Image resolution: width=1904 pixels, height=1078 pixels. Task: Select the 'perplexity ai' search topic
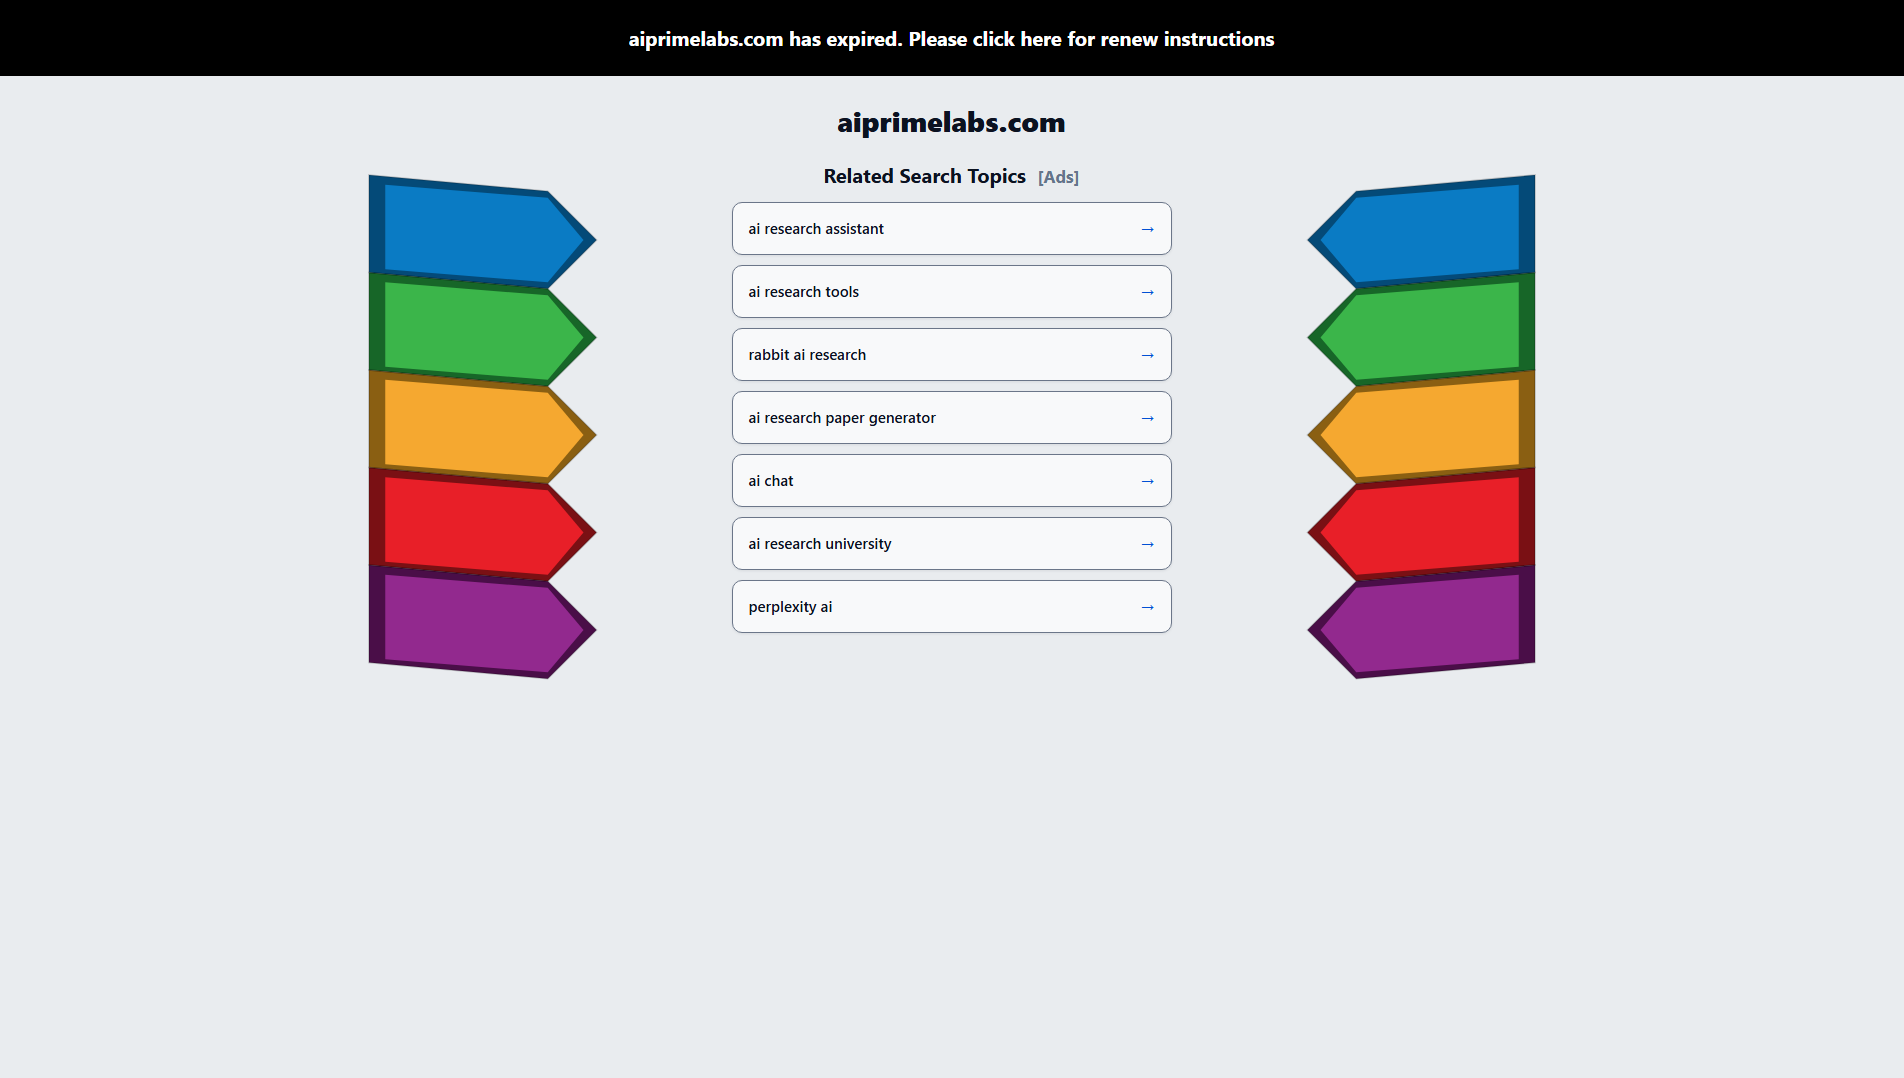point(951,607)
